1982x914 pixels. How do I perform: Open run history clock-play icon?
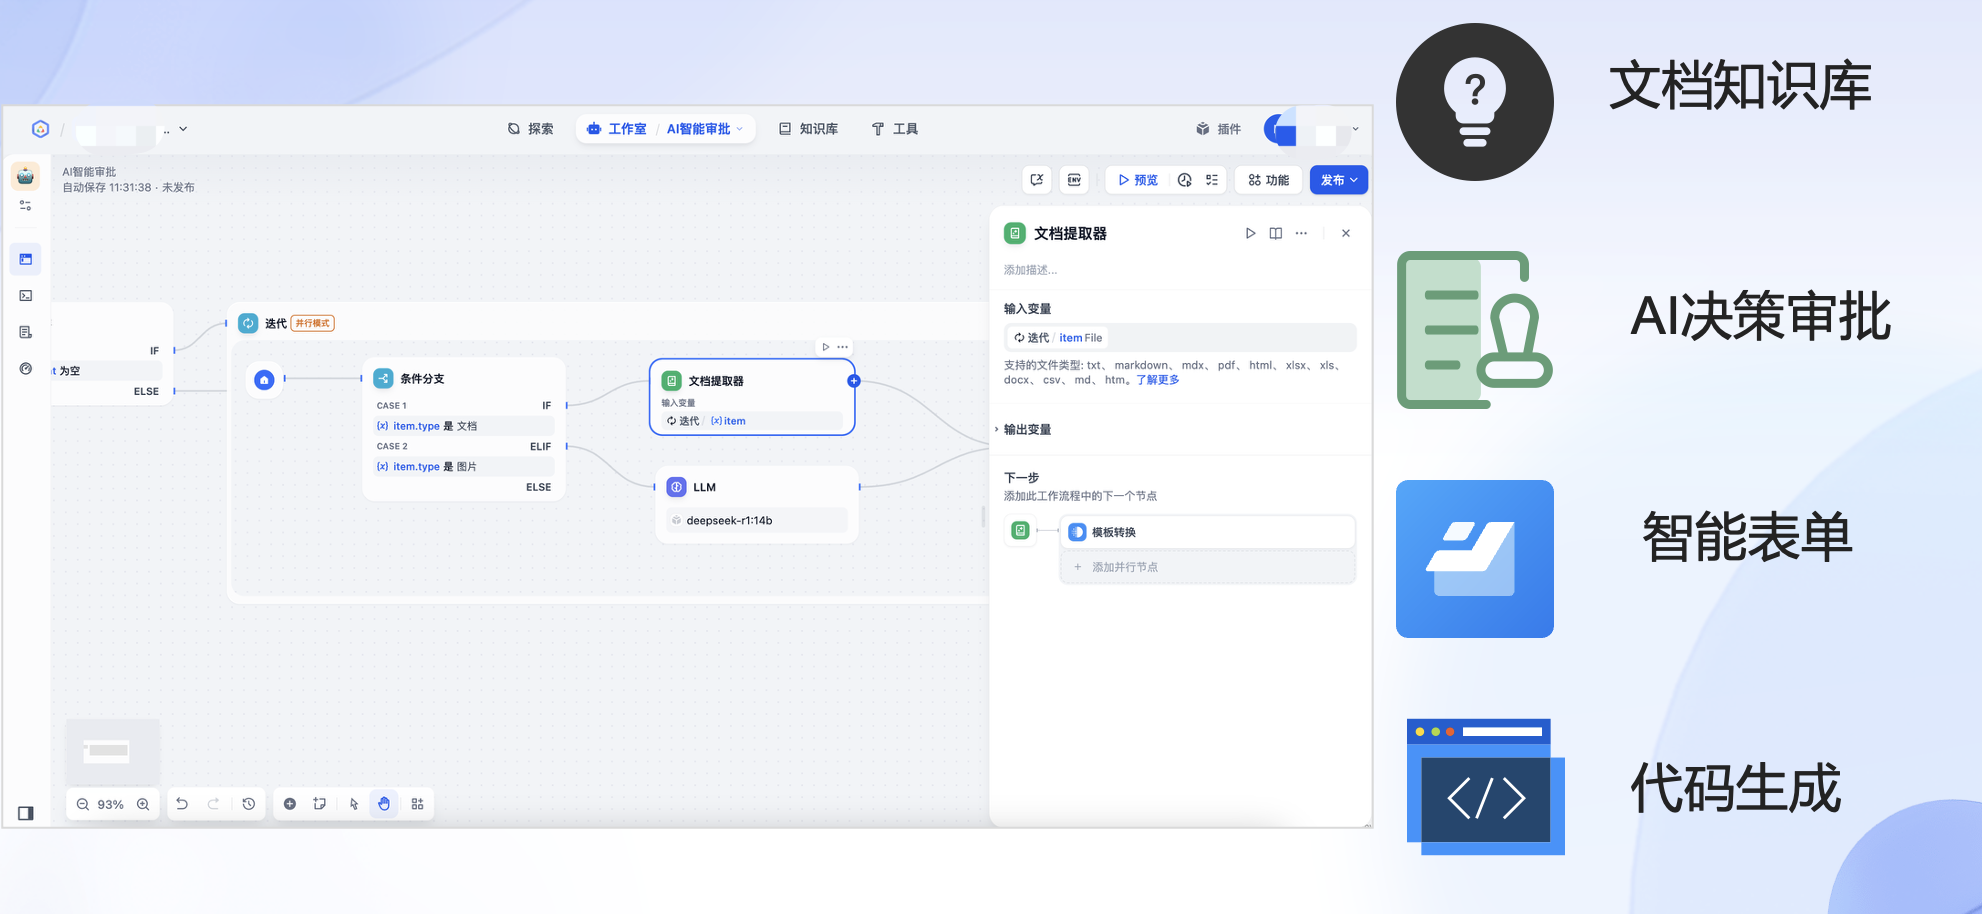tap(1185, 180)
